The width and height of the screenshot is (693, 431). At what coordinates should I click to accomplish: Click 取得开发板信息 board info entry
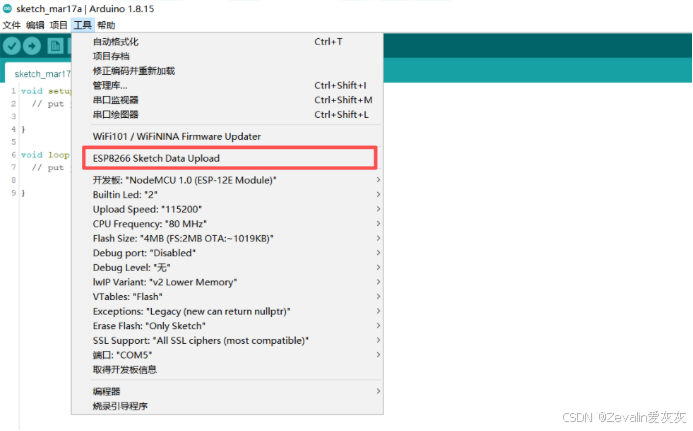coord(227,370)
